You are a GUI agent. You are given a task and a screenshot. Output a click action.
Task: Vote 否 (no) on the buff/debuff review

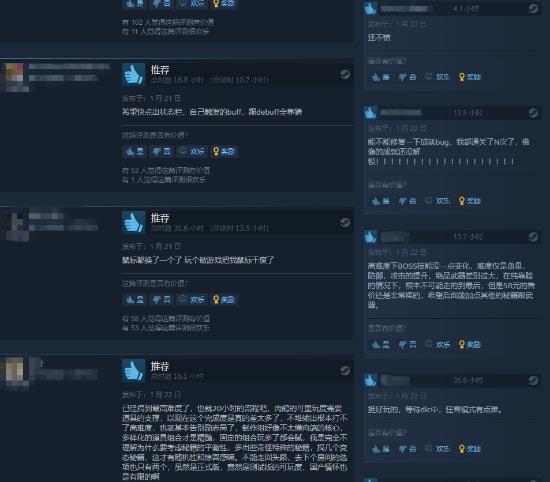[161, 152]
